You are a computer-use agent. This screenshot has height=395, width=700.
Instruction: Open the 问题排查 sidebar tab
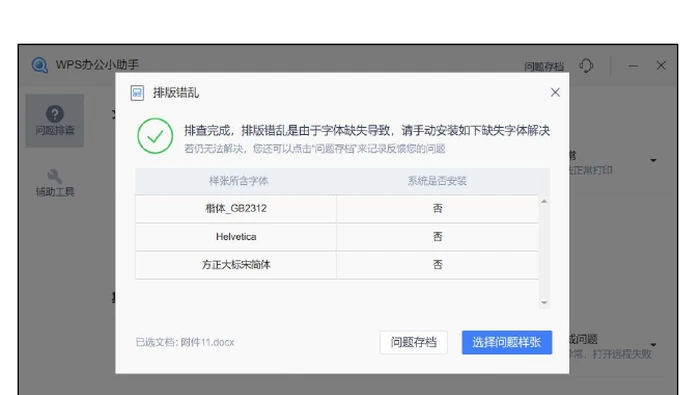pos(55,121)
